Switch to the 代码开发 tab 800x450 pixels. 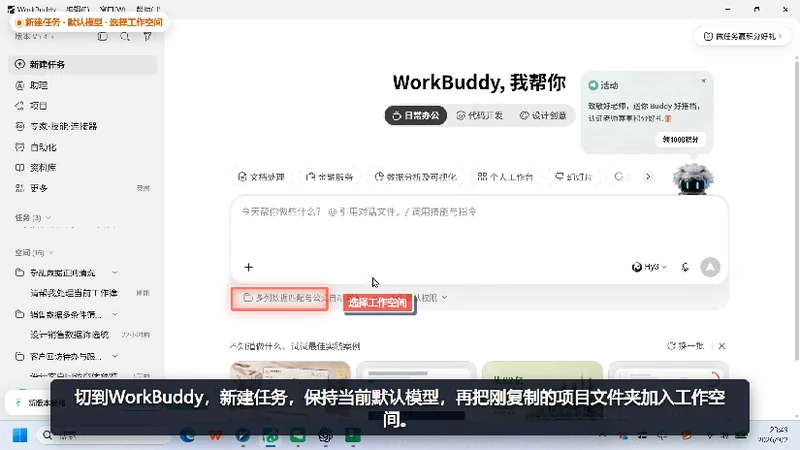pos(480,116)
